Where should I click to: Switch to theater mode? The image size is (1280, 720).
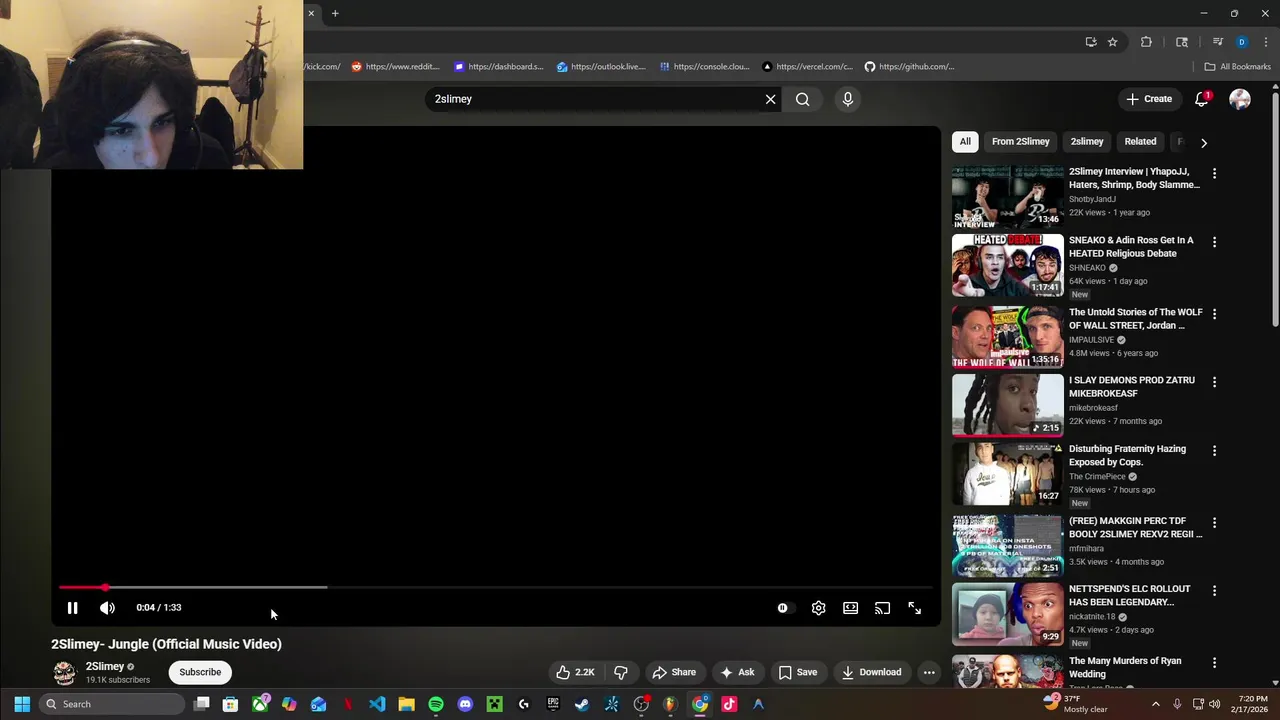(x=850, y=608)
